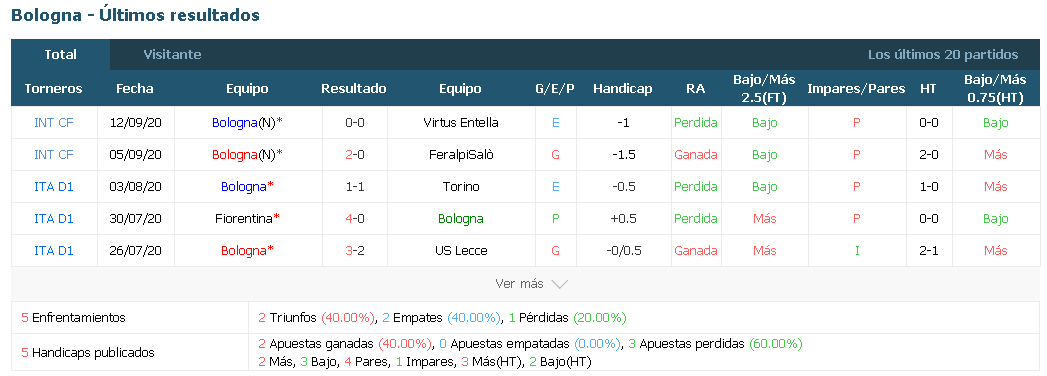Switch to the Visitante tab
Image resolution: width=1047 pixels, height=376 pixels.
point(172,55)
